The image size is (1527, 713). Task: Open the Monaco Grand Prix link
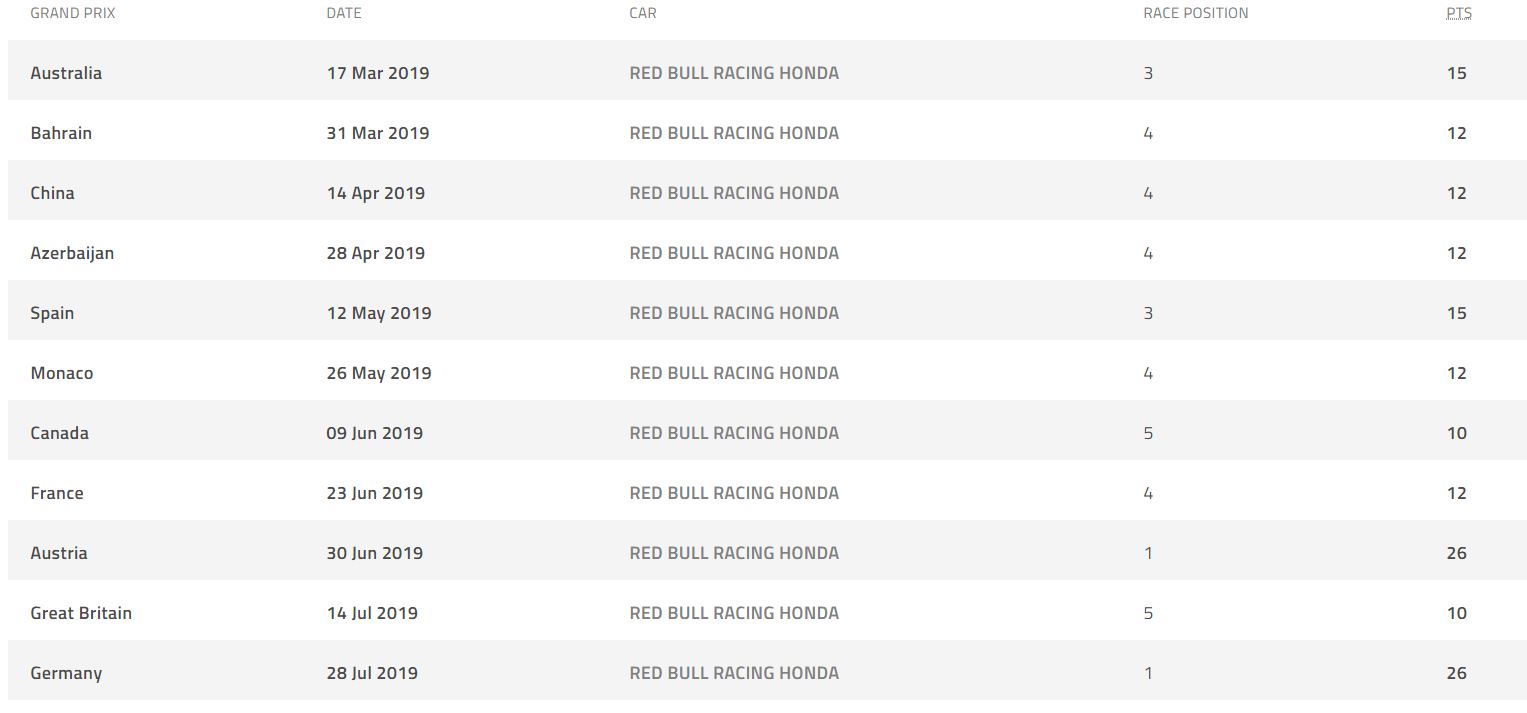pyautogui.click(x=62, y=373)
